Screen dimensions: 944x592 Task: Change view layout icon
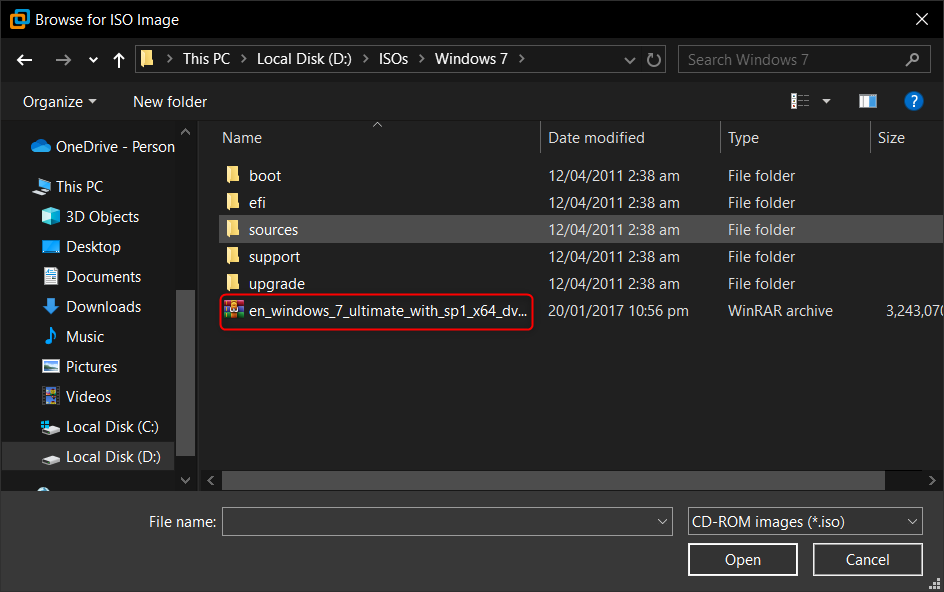[x=800, y=101]
